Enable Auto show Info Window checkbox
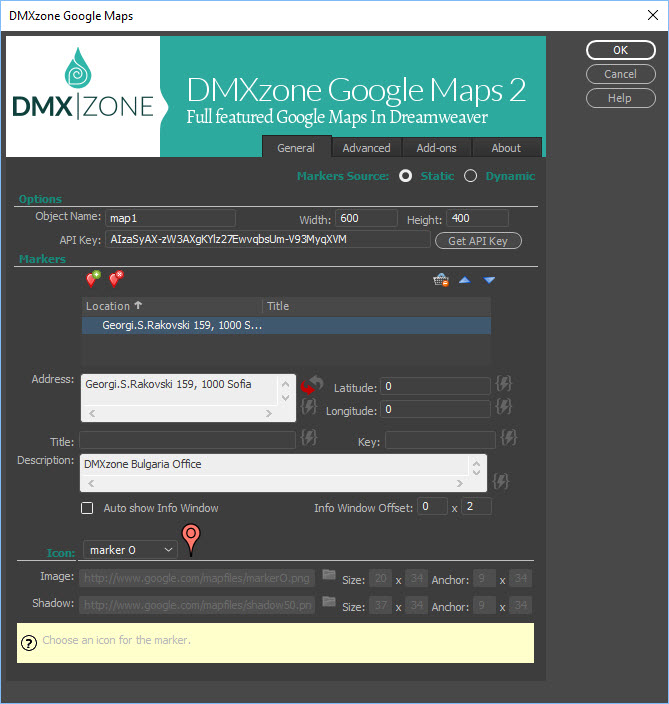 (x=87, y=508)
